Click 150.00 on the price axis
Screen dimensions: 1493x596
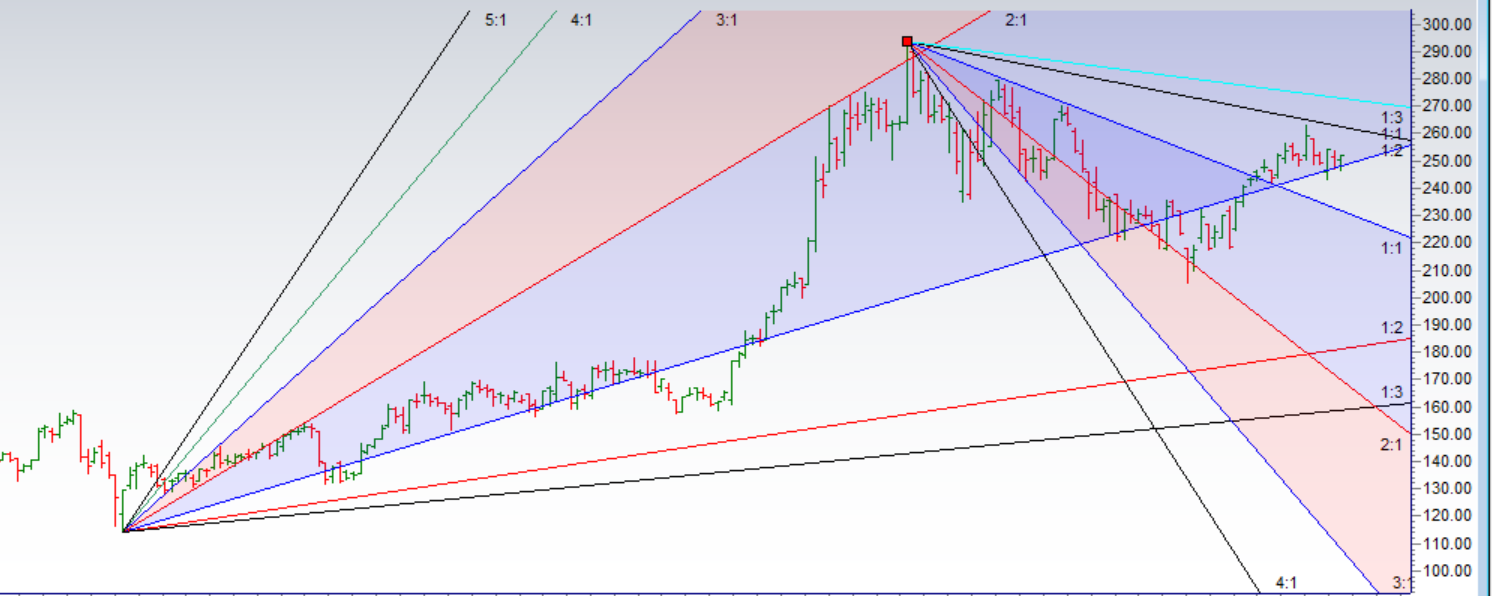point(1447,434)
